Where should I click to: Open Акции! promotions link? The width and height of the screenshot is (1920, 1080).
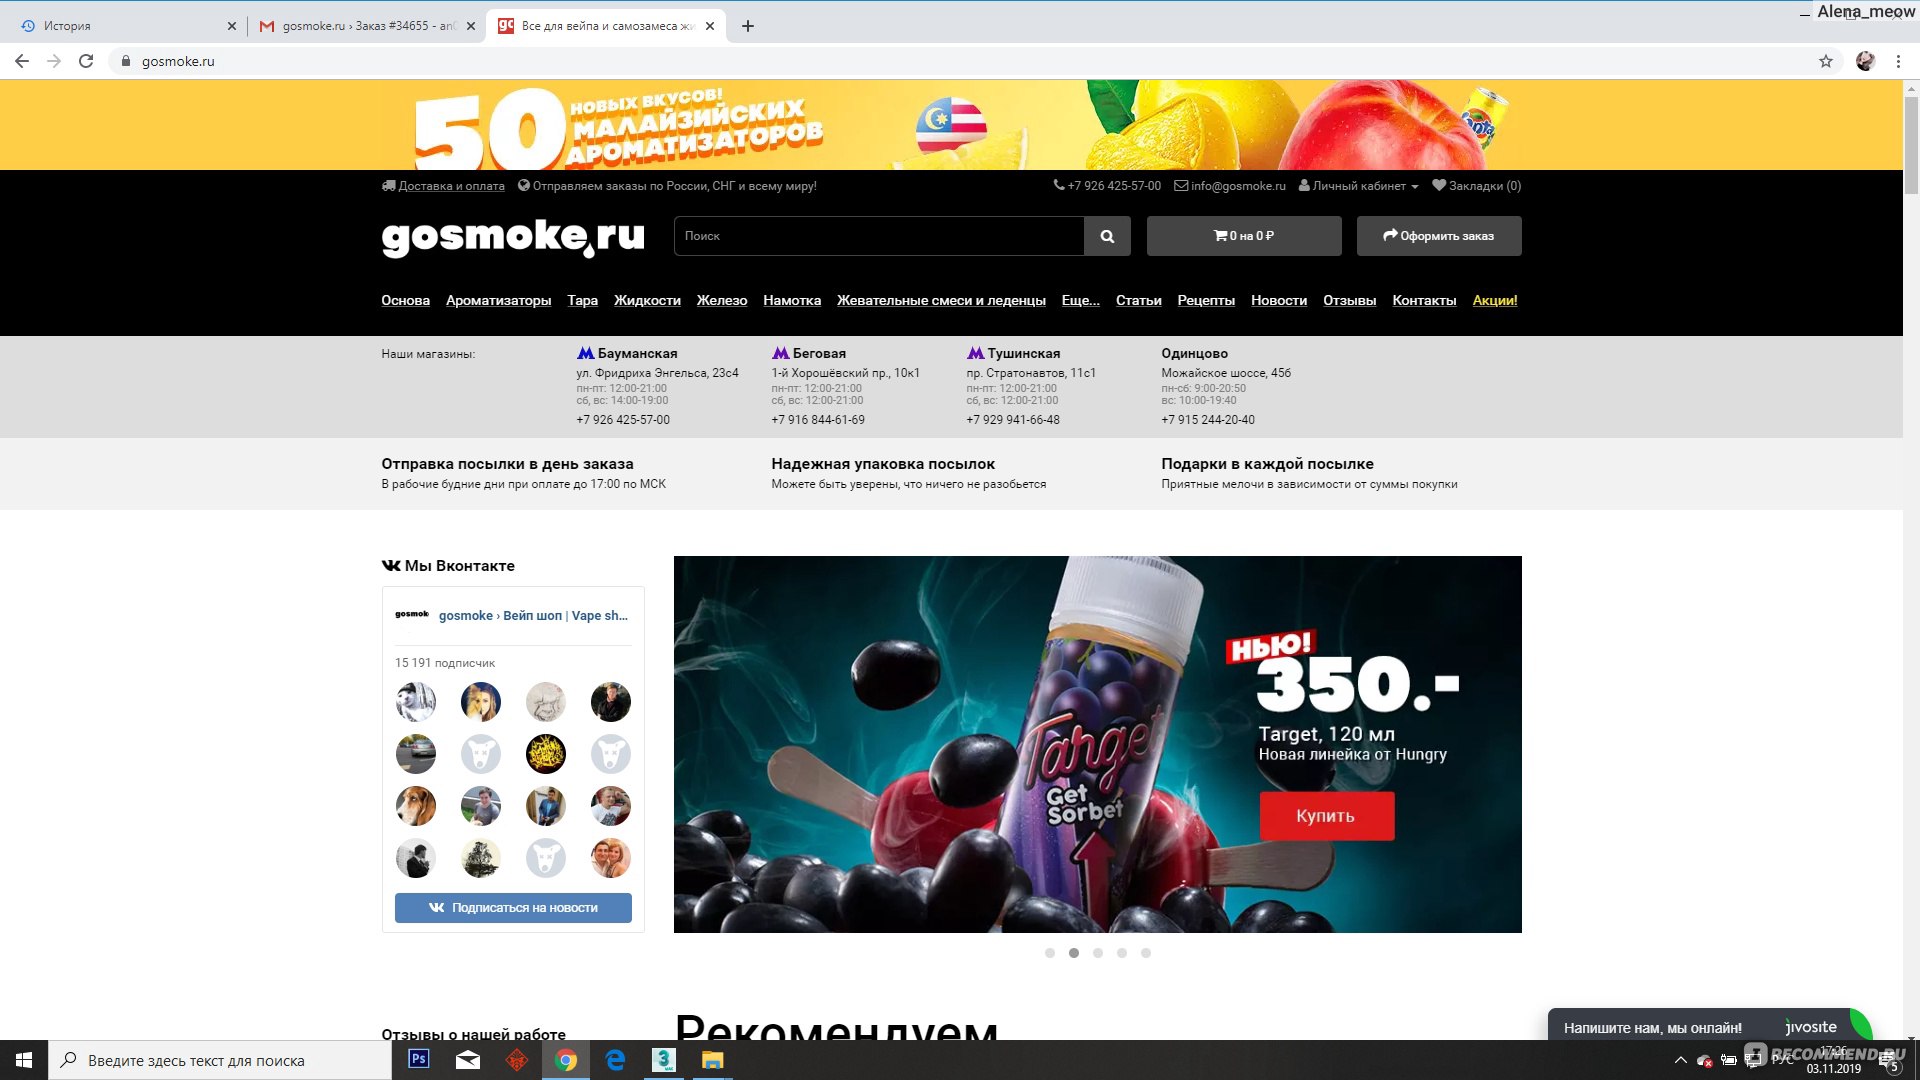pos(1495,301)
